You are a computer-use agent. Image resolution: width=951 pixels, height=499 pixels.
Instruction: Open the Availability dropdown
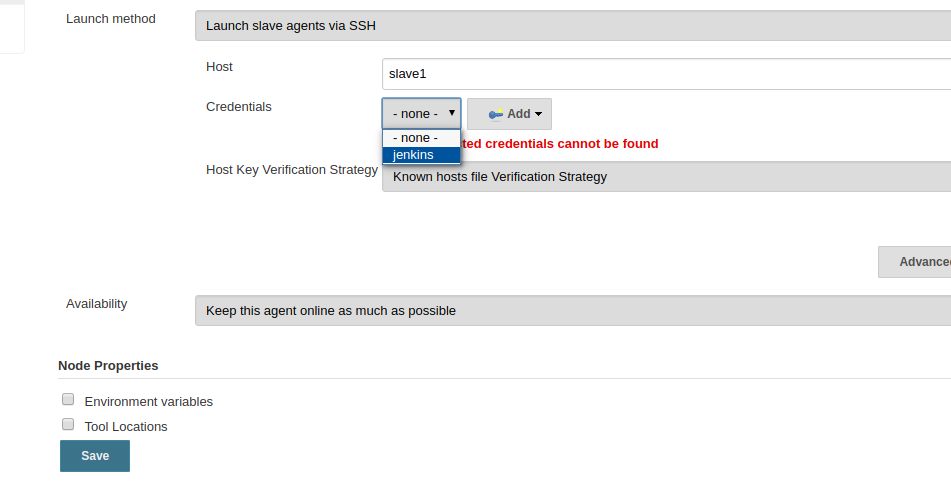tap(573, 310)
